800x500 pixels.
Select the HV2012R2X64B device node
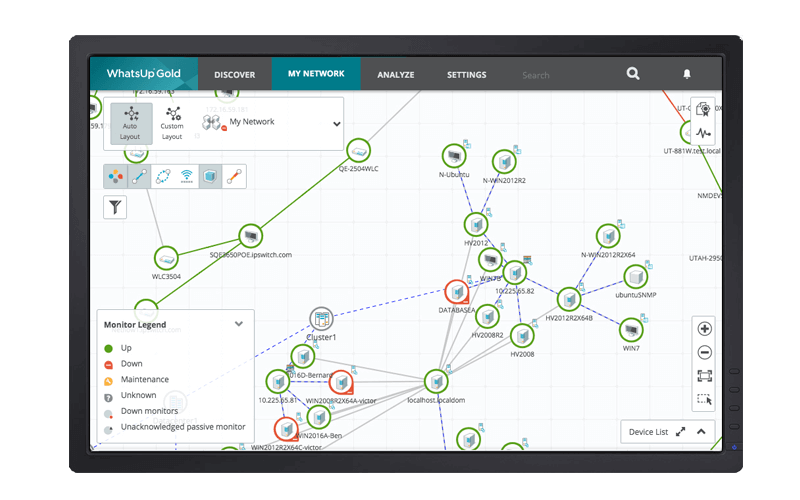[569, 299]
